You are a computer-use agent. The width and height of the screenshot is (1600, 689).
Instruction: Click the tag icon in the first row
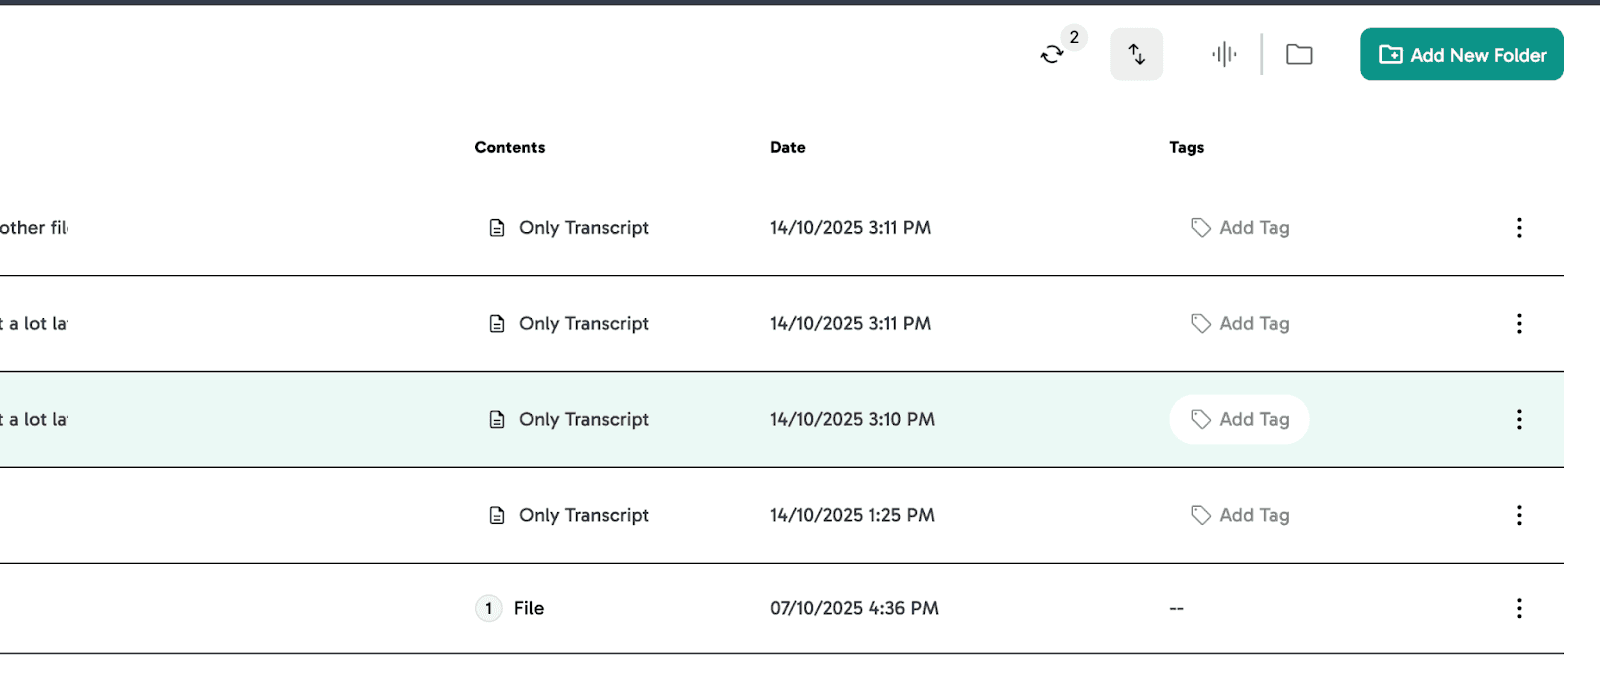[1201, 228]
